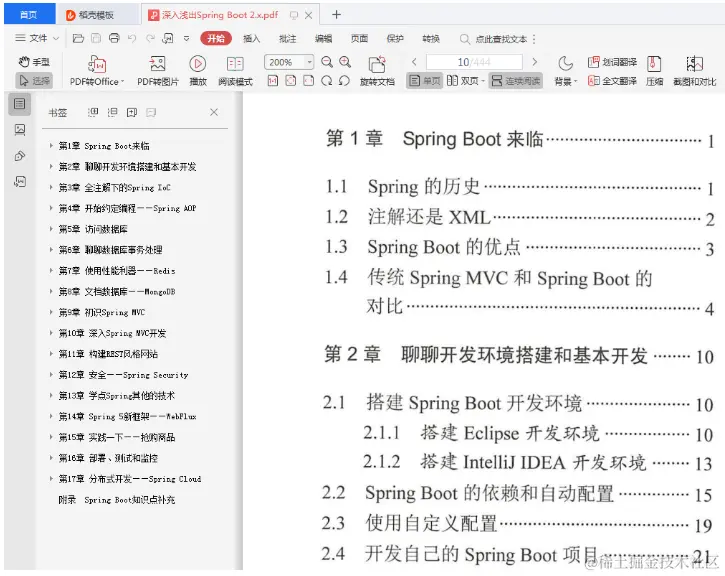The image size is (725, 576).
Task: Click 点此查找文本 search text box
Action: [x=501, y=39]
